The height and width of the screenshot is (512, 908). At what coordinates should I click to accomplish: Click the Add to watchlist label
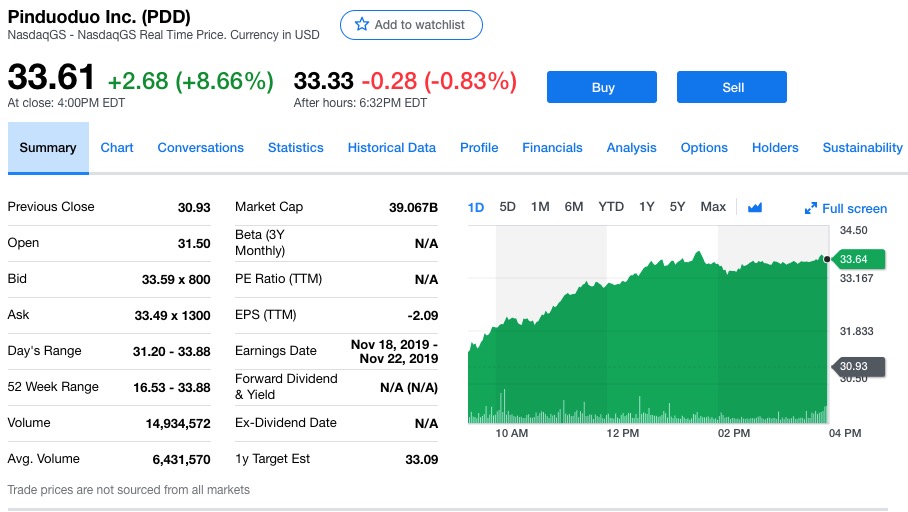point(419,25)
